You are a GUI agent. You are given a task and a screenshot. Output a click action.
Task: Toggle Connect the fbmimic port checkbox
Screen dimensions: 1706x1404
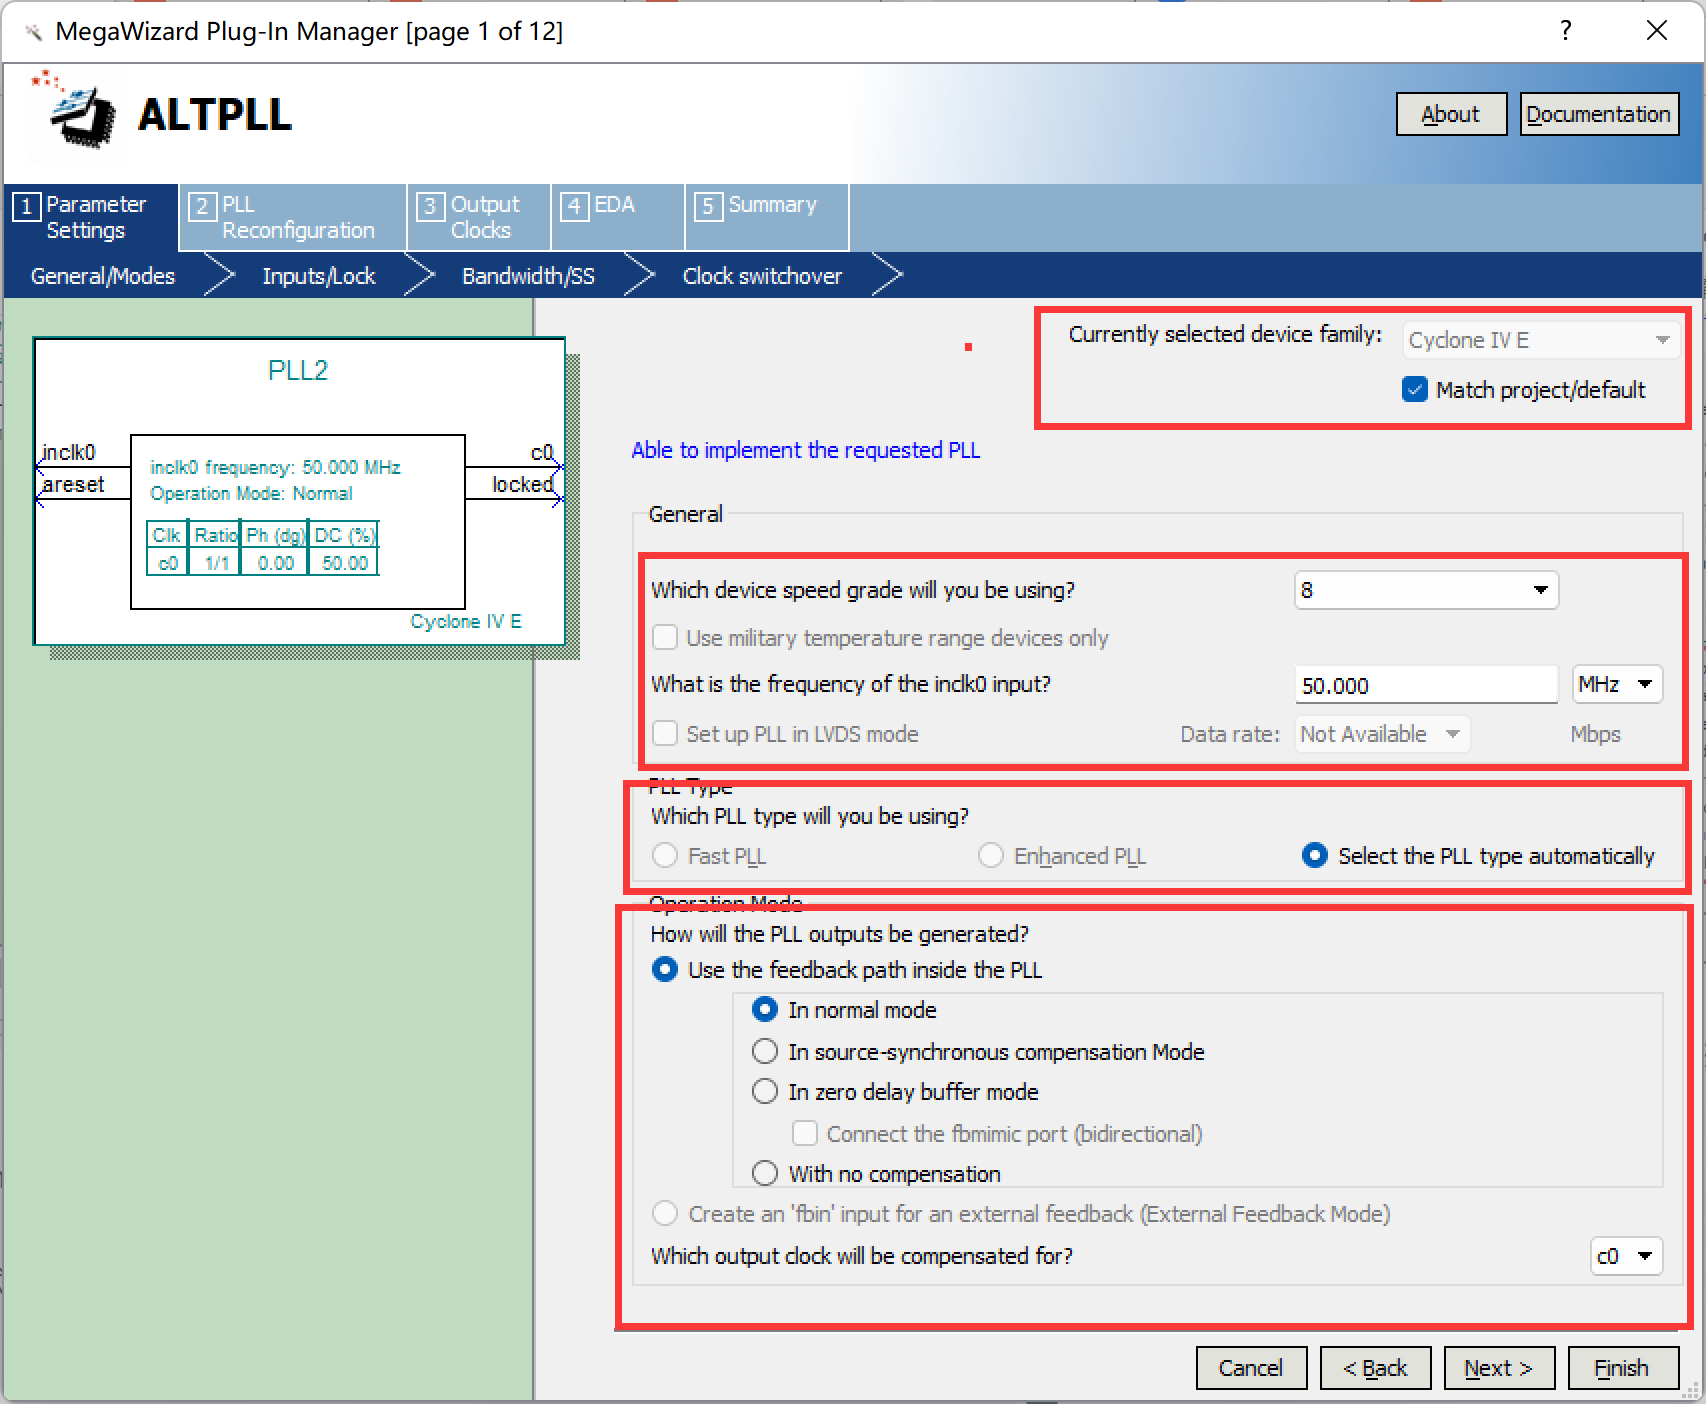tap(805, 1134)
